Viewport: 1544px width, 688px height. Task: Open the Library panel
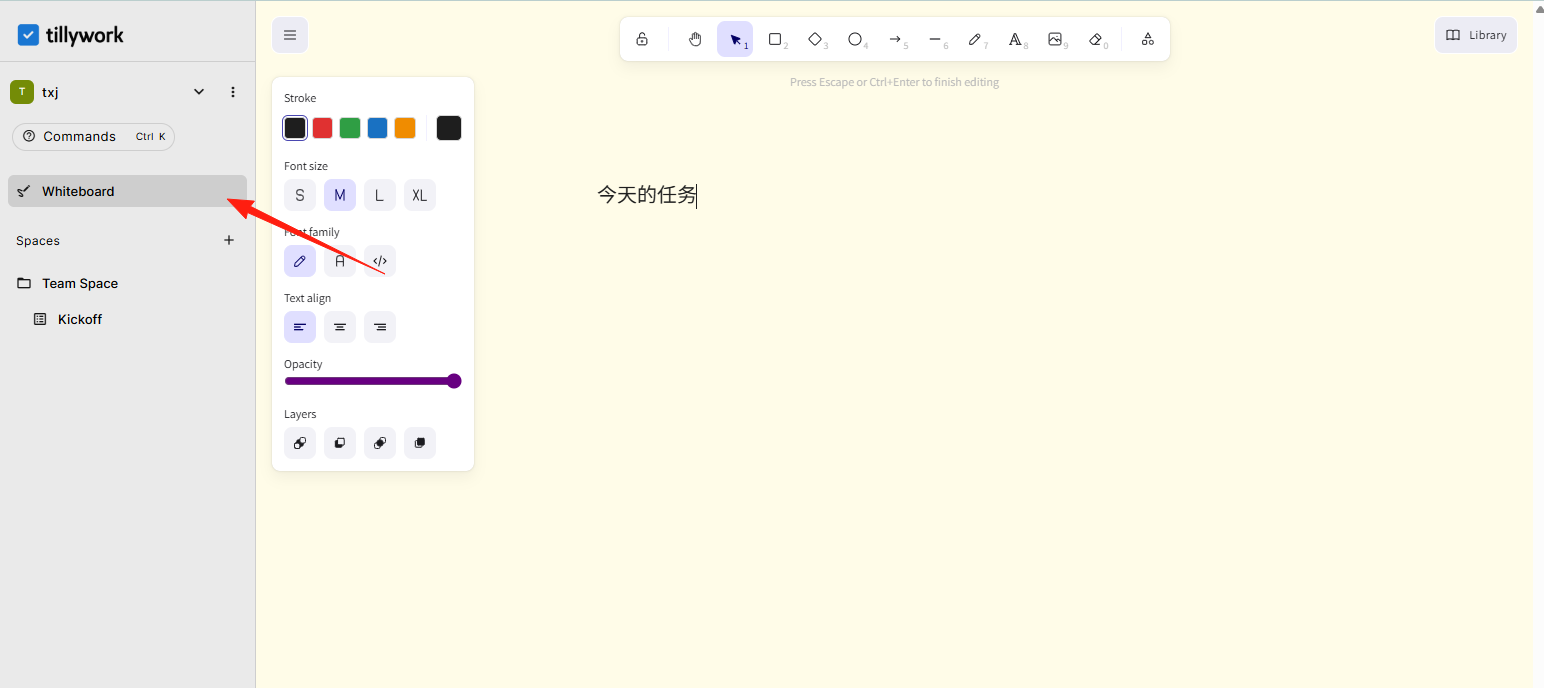click(x=1476, y=35)
